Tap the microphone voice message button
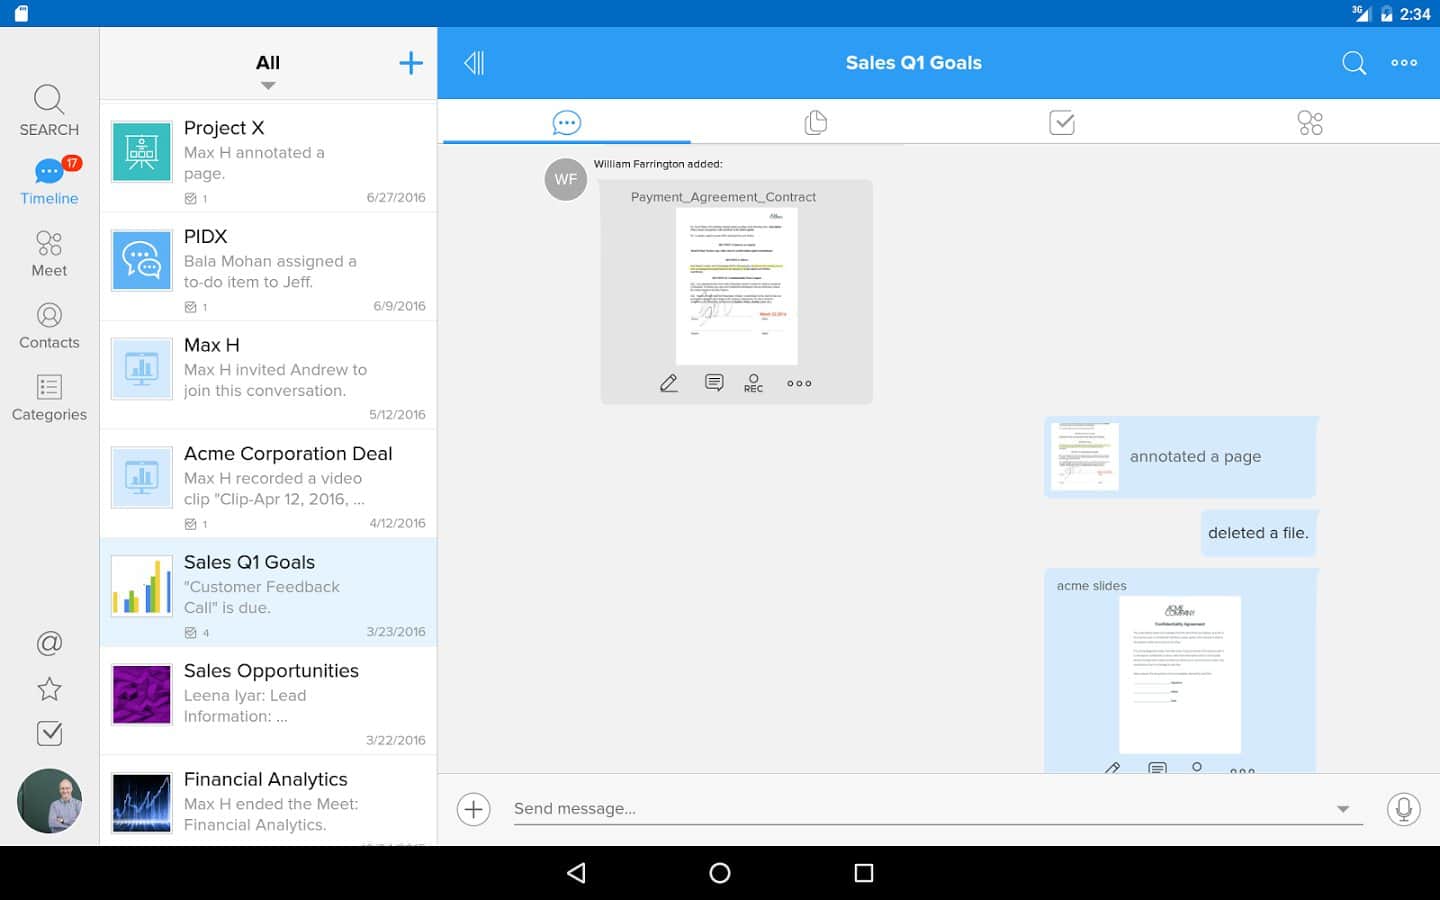Viewport: 1440px width, 900px height. pyautogui.click(x=1403, y=809)
